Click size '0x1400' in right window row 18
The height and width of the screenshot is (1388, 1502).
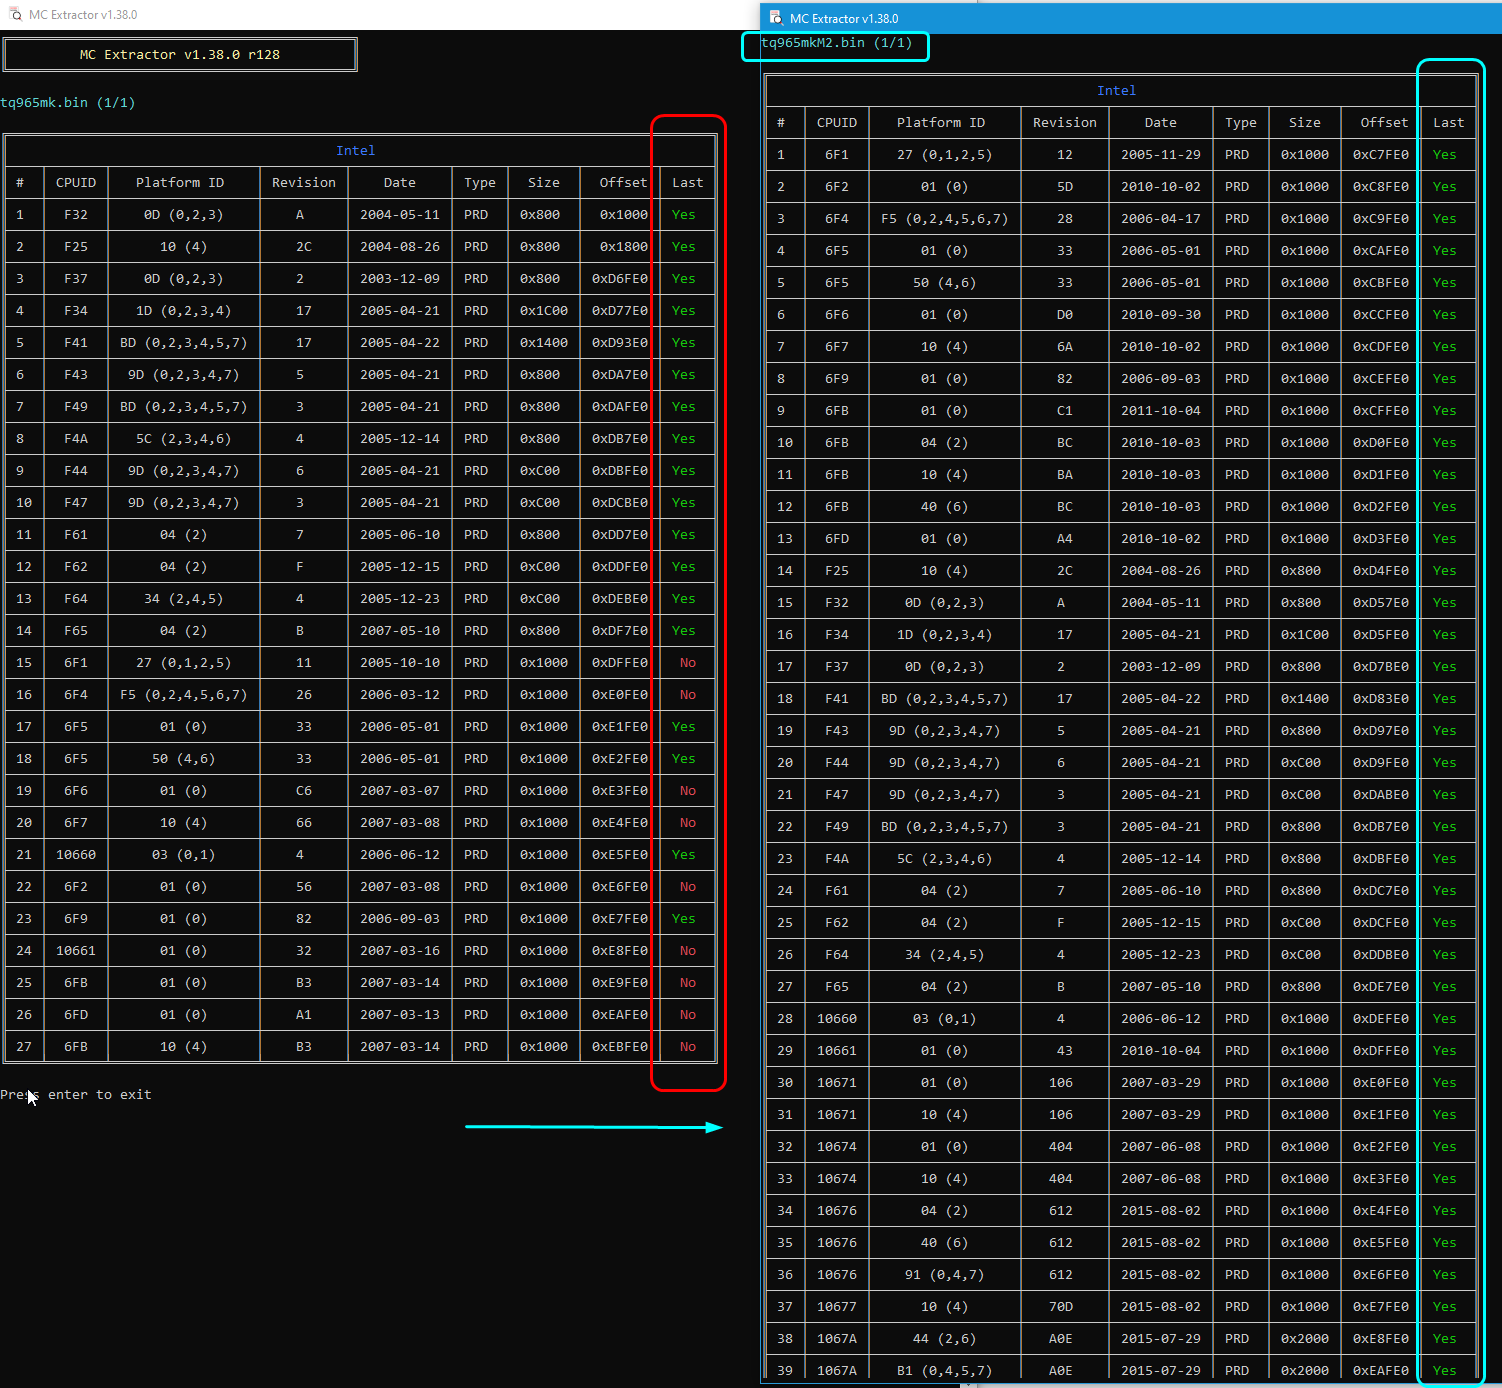(1305, 699)
